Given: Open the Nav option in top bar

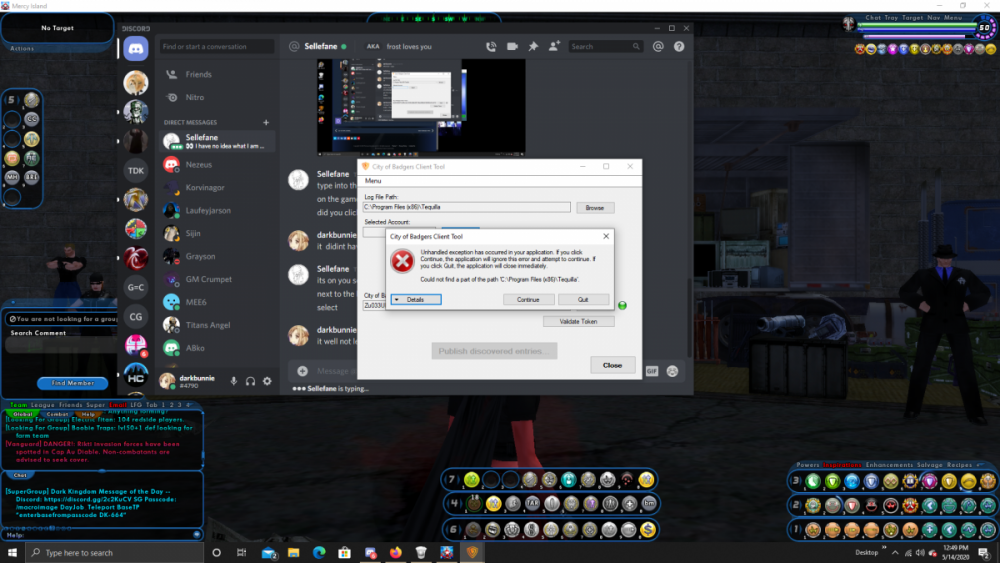Looking at the screenshot, I should 934,18.
